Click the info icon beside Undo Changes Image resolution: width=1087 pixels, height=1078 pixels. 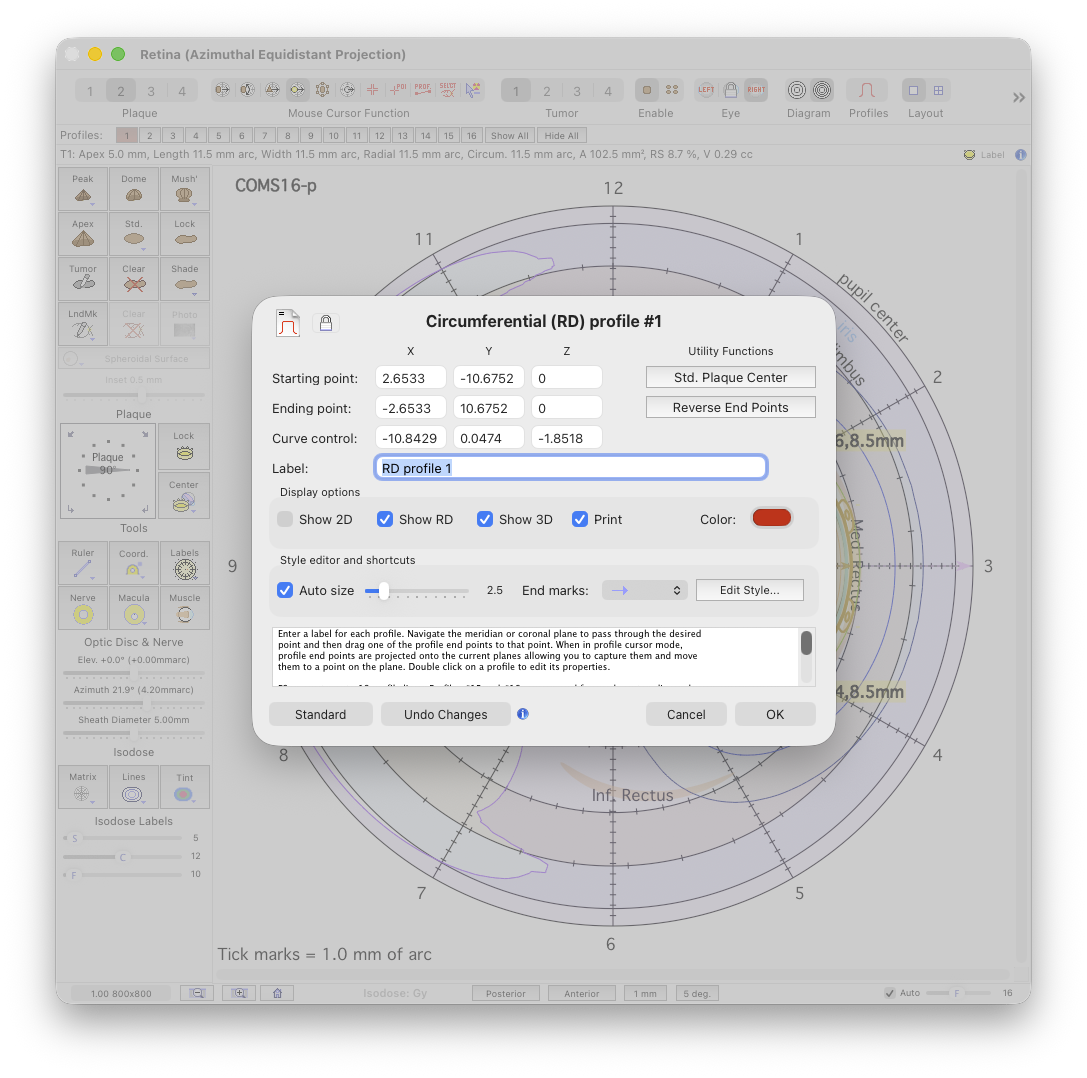522,714
